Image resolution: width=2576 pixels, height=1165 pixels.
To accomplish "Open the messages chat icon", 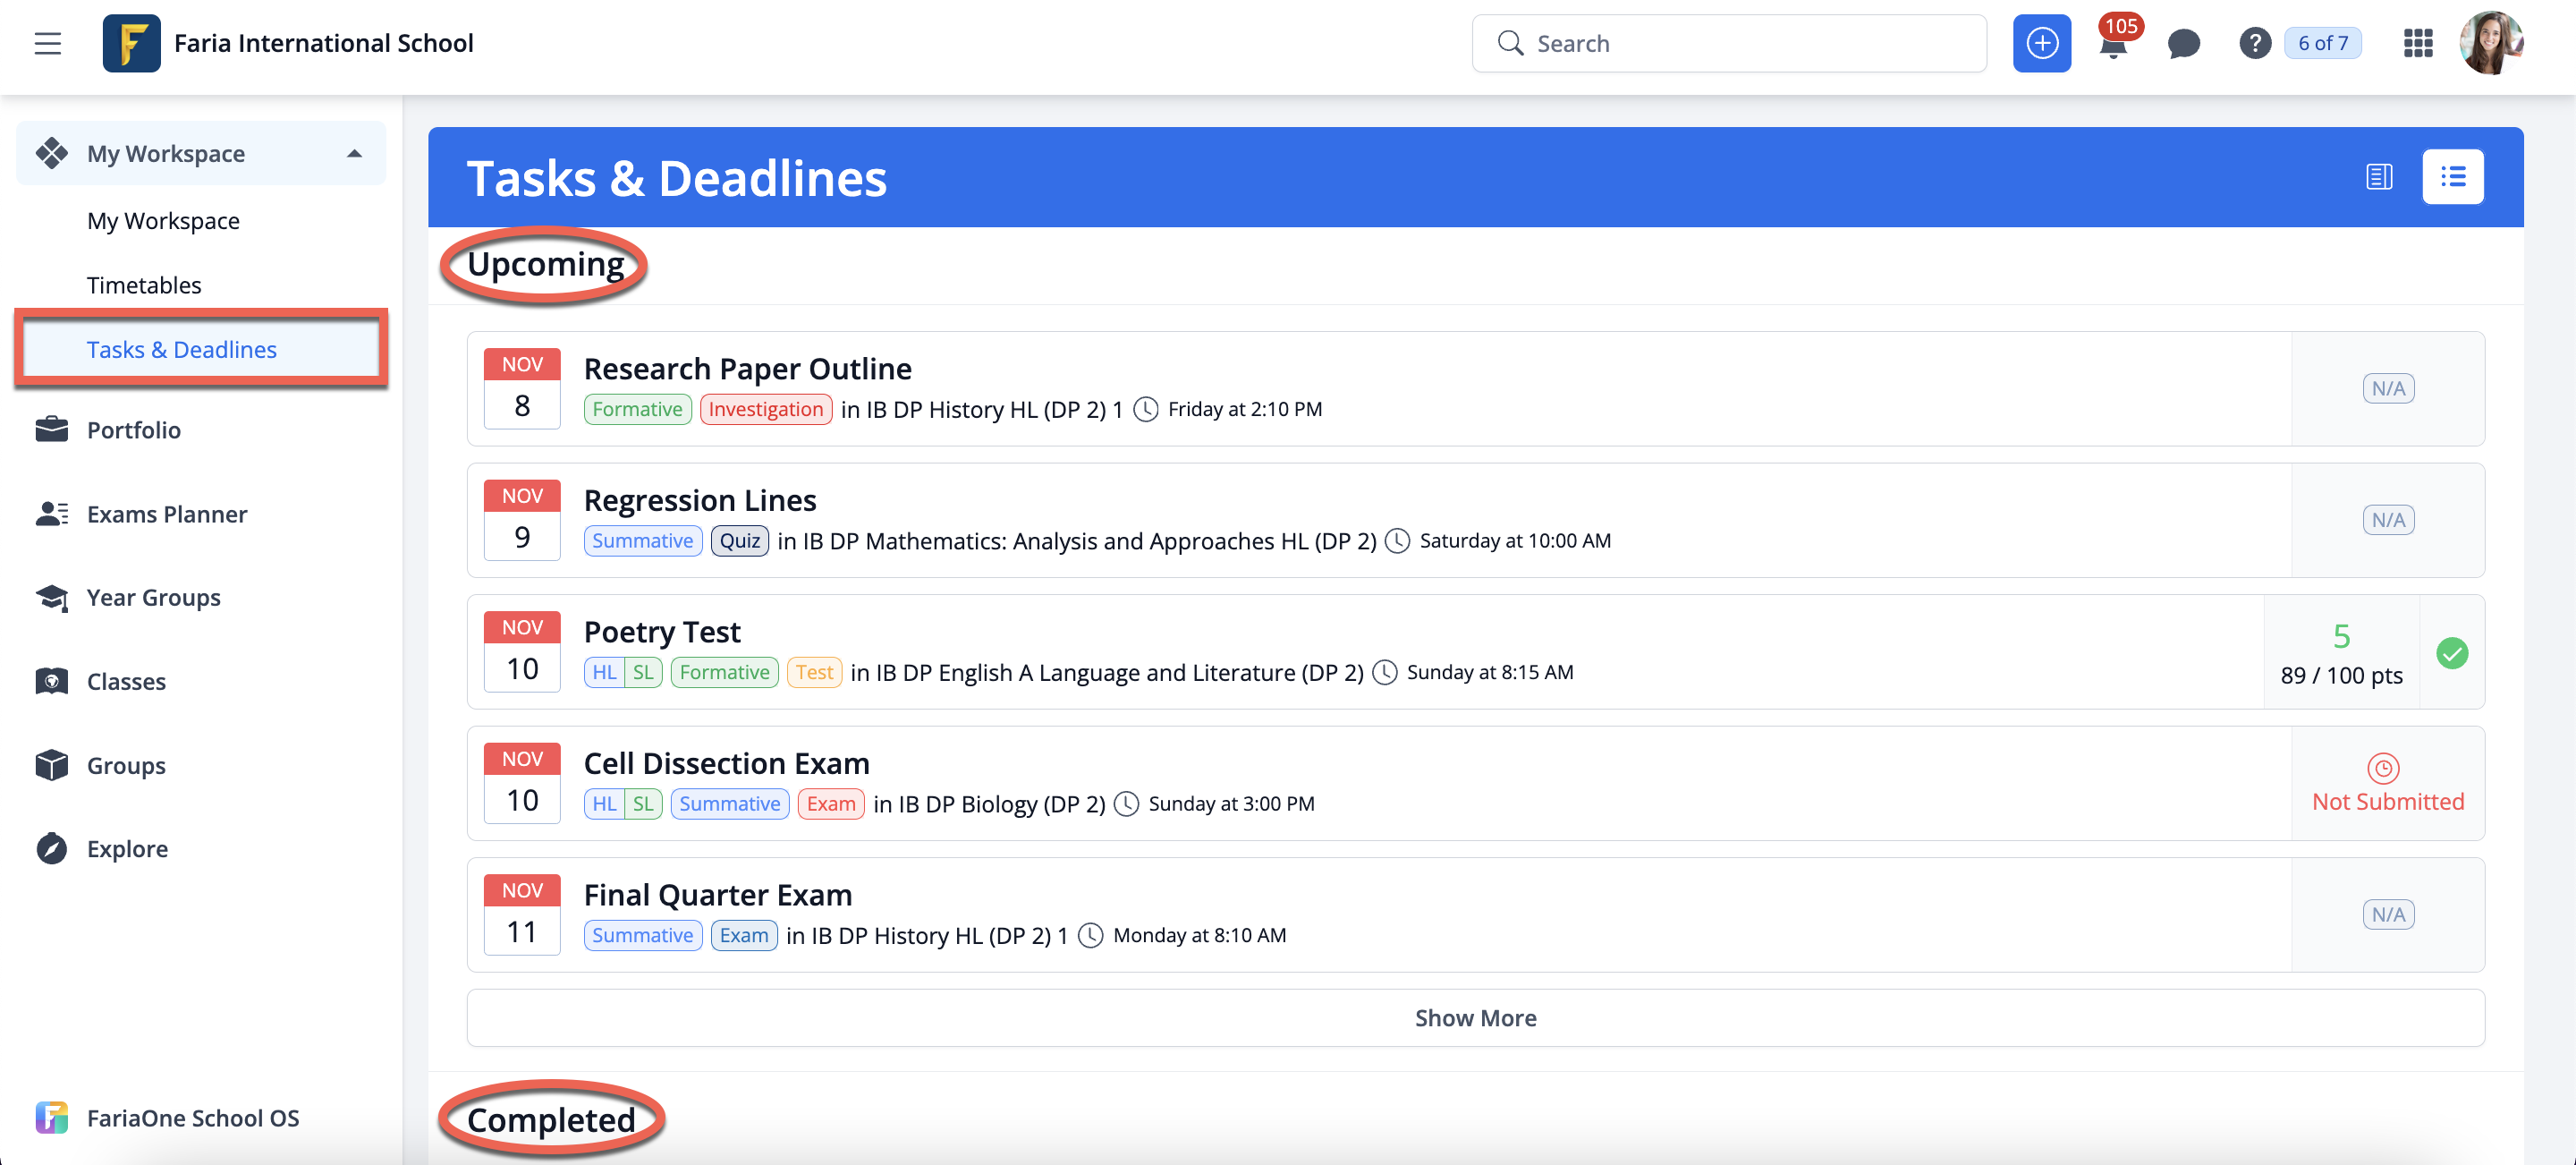I will [x=2184, y=44].
